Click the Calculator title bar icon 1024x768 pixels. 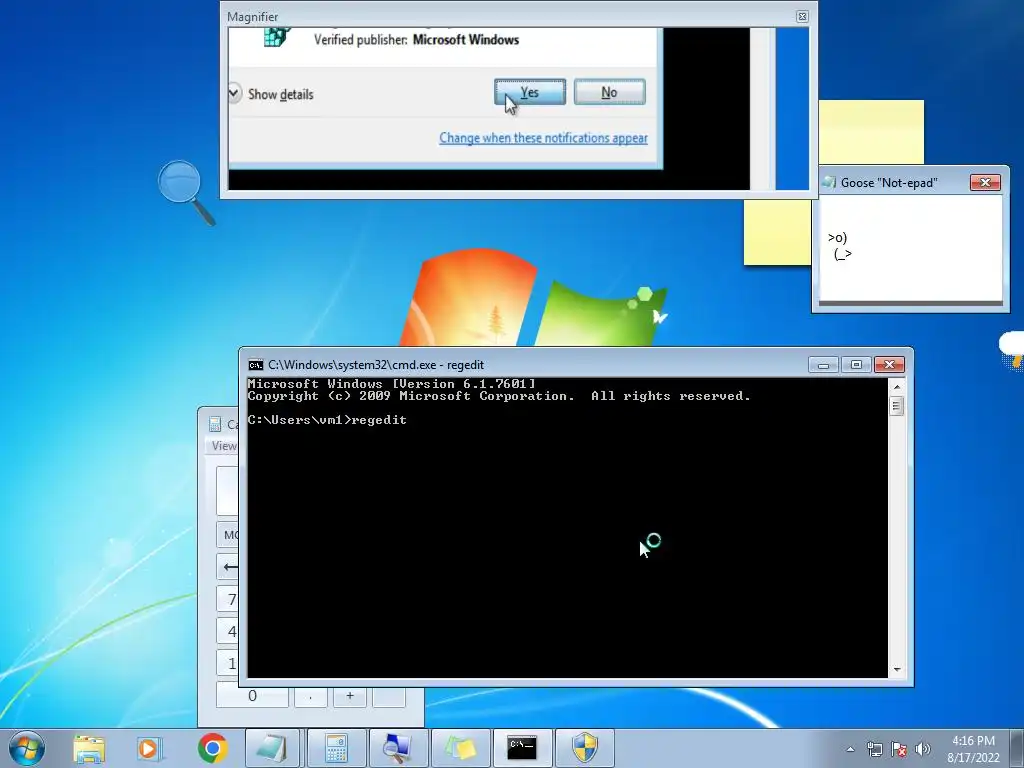pyautogui.click(x=215, y=424)
